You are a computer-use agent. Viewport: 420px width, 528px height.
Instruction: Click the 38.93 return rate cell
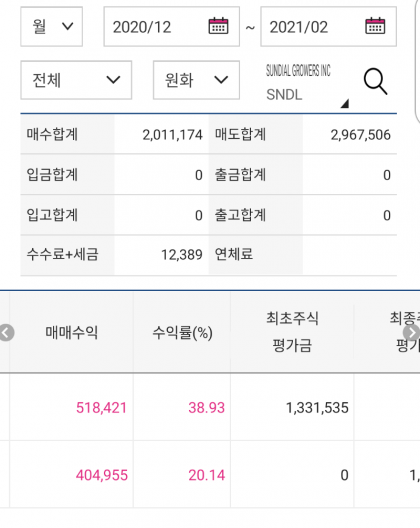click(206, 408)
